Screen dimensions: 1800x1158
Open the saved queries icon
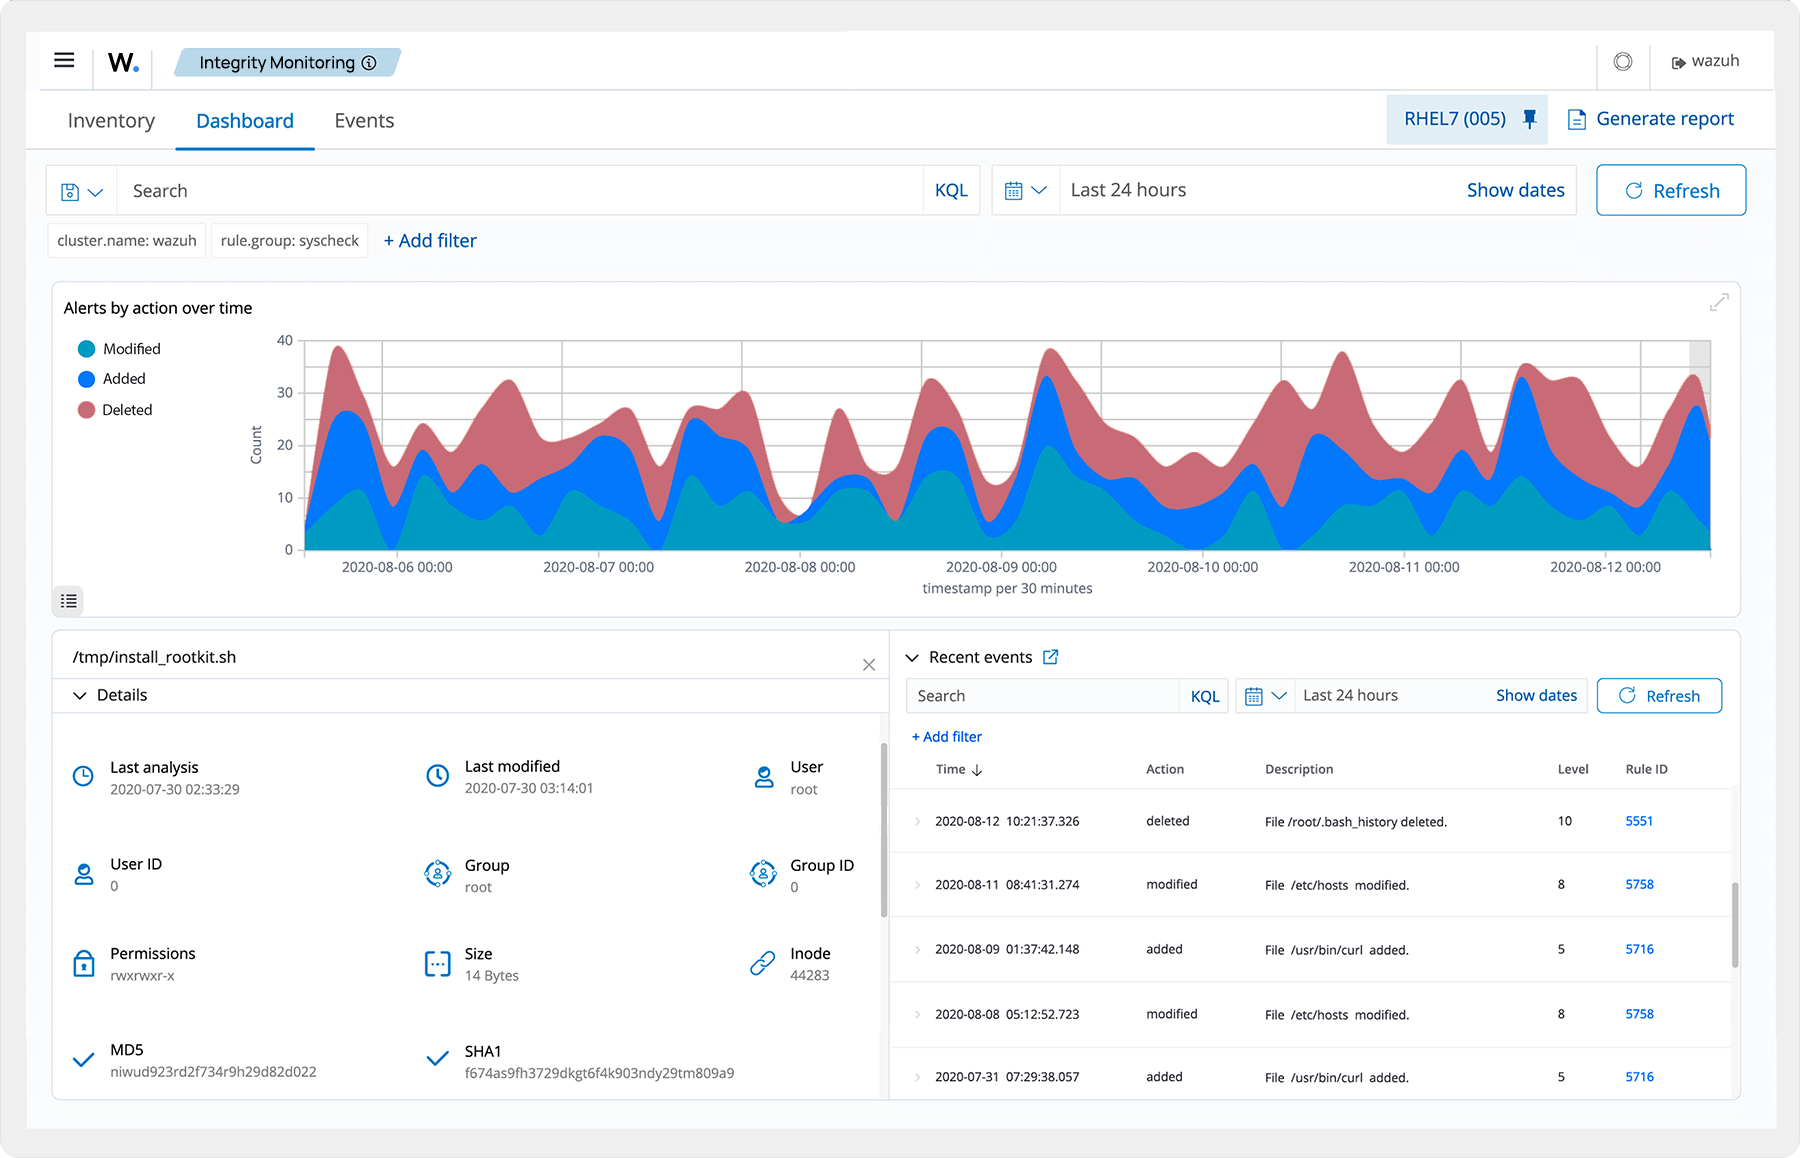point(80,190)
